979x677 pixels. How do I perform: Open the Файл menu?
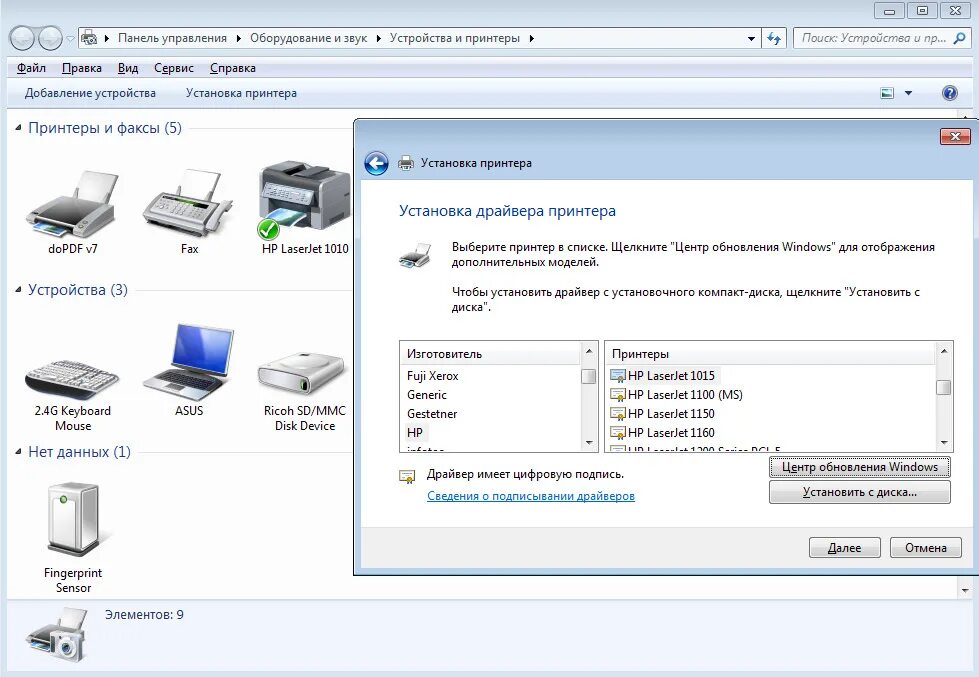point(31,68)
